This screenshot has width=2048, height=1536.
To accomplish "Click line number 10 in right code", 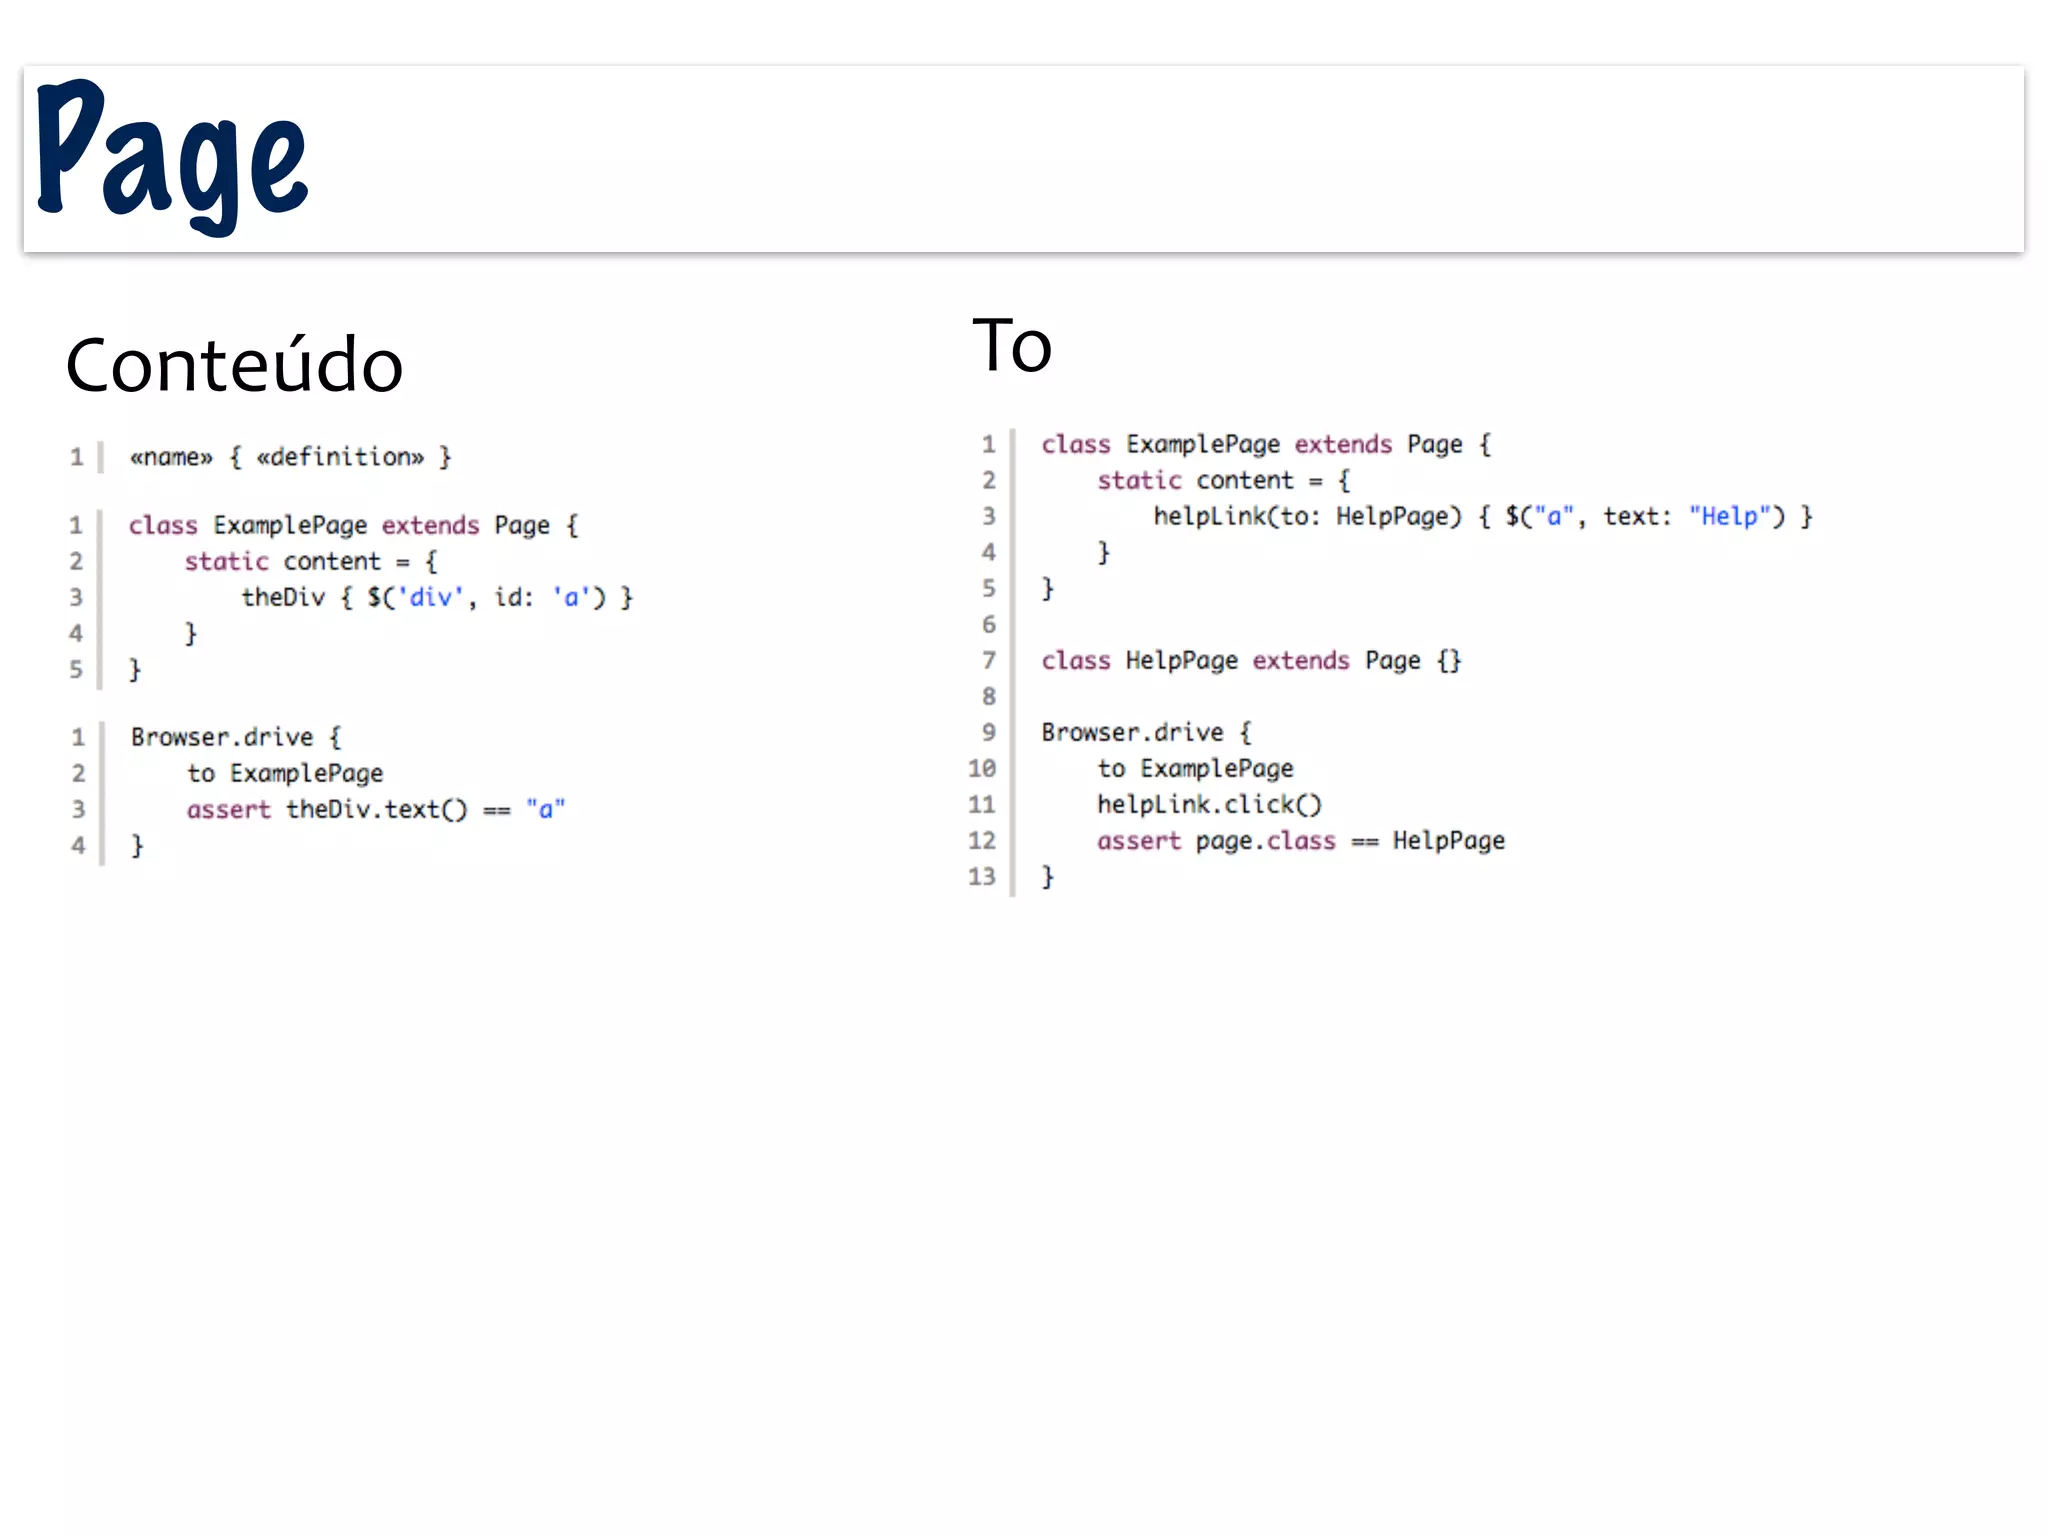I will [982, 769].
